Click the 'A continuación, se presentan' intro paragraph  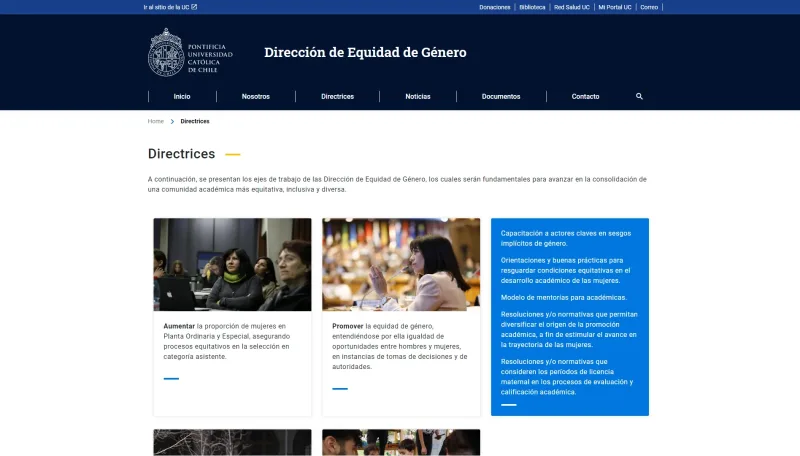[x=397, y=184]
